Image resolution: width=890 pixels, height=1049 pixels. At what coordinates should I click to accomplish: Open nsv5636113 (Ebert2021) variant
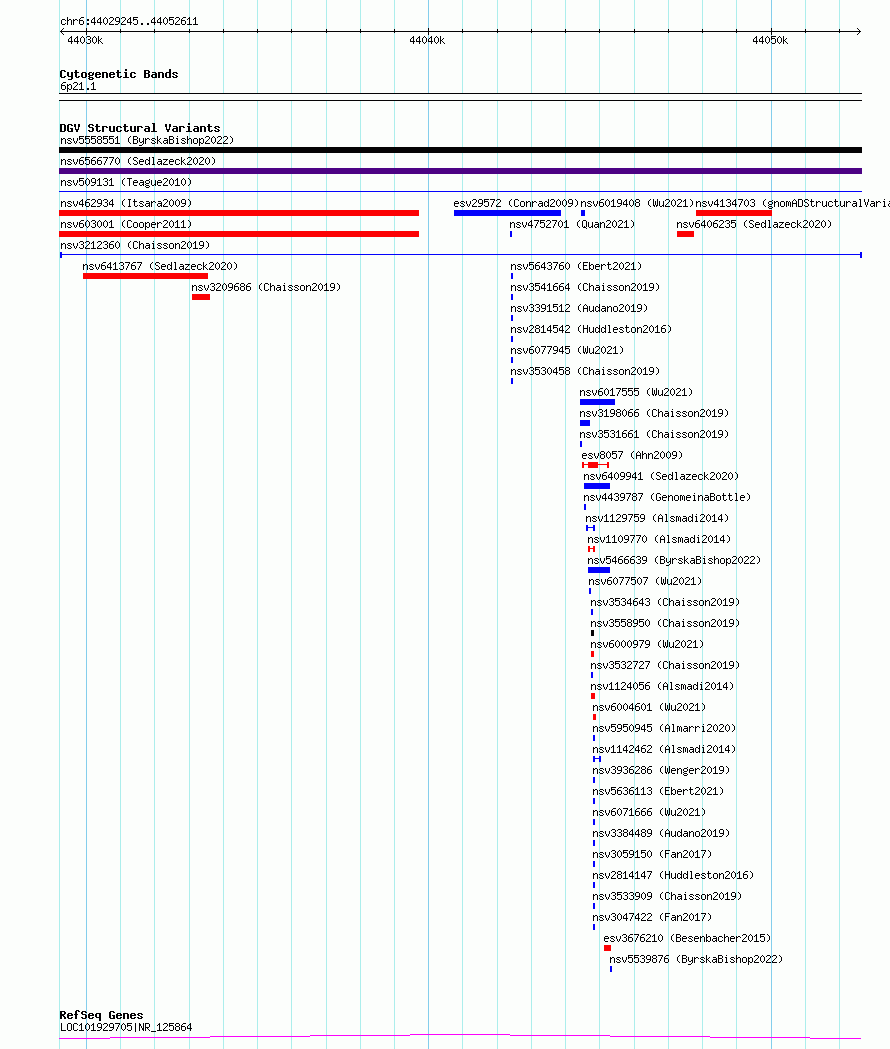click(x=658, y=791)
